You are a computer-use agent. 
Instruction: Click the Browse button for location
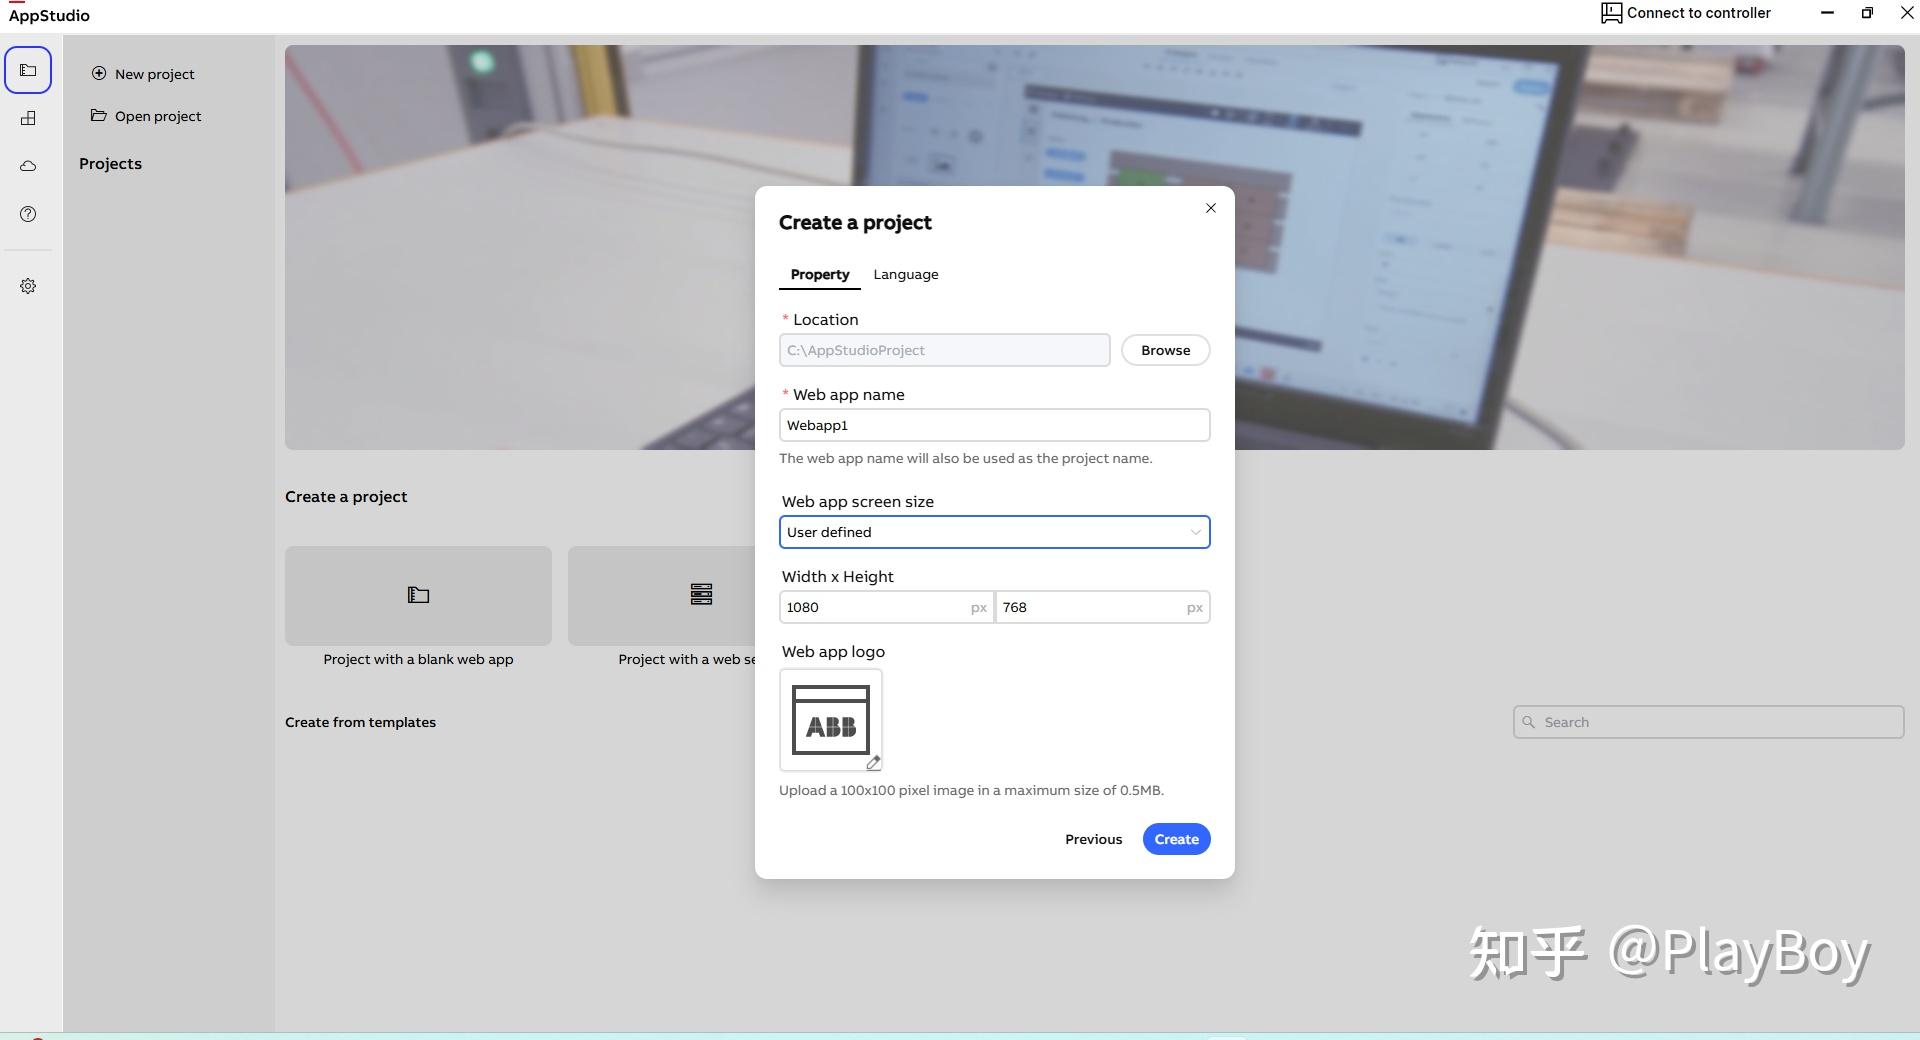click(1164, 350)
